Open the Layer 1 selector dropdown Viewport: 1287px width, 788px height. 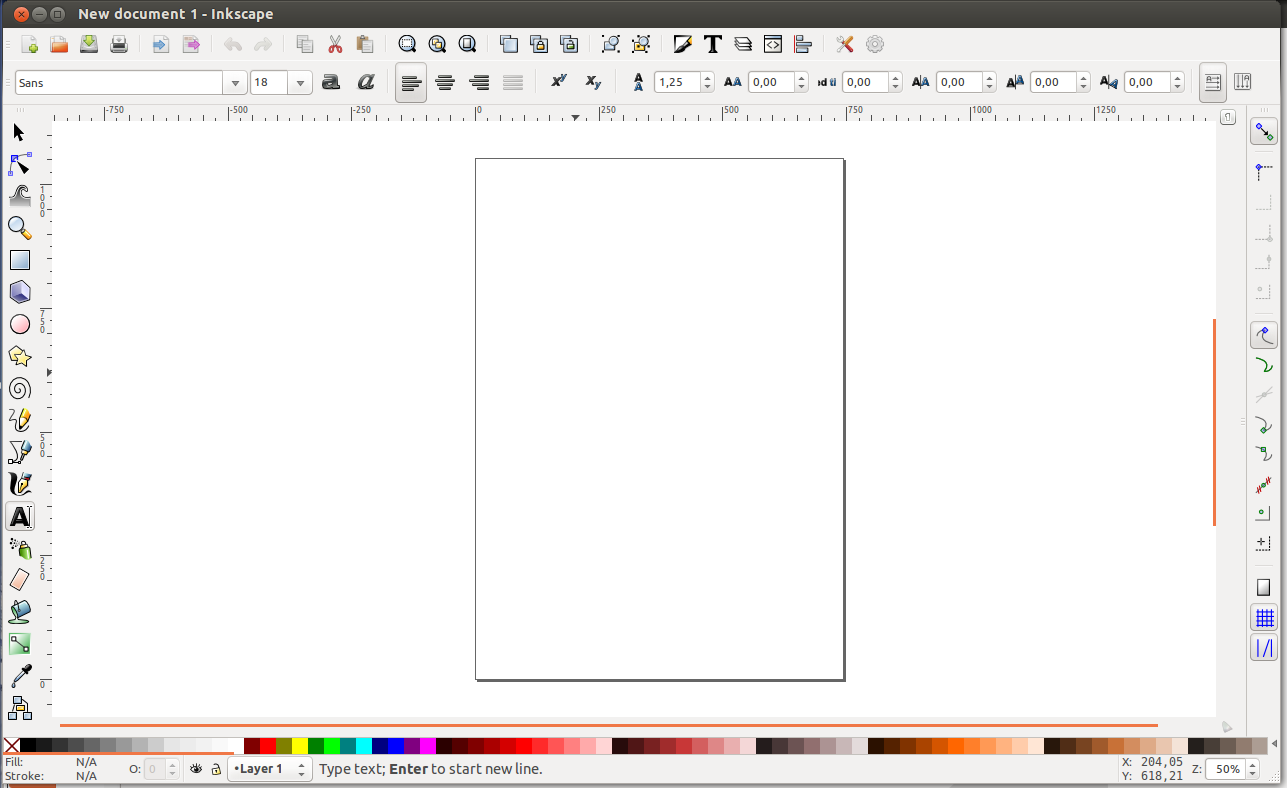[x=271, y=769]
